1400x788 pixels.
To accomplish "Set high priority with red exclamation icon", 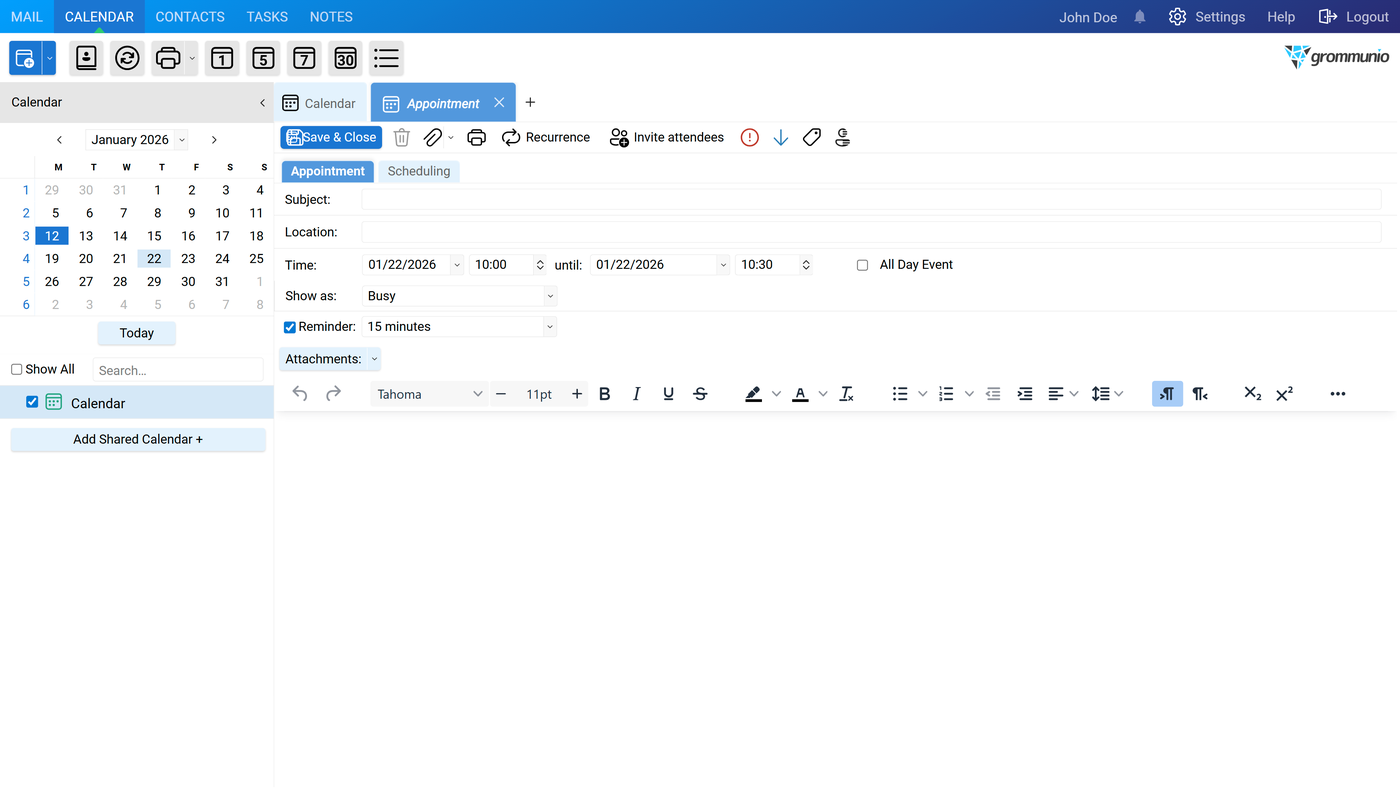I will coord(750,138).
